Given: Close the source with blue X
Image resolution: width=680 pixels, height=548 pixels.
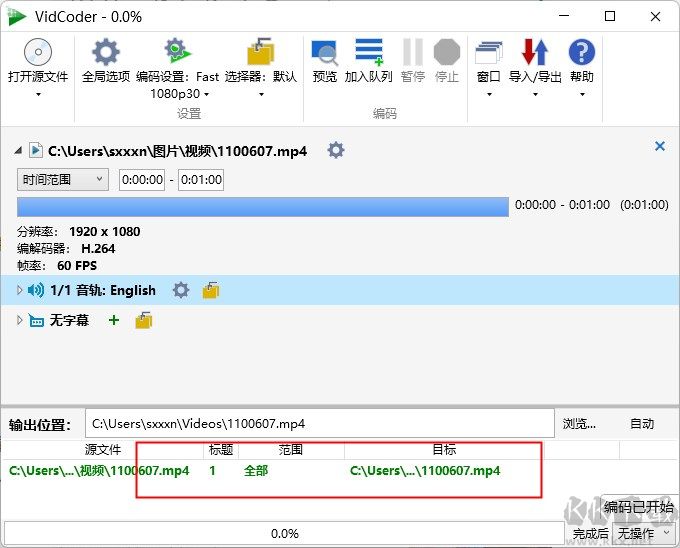Looking at the screenshot, I should click(660, 146).
